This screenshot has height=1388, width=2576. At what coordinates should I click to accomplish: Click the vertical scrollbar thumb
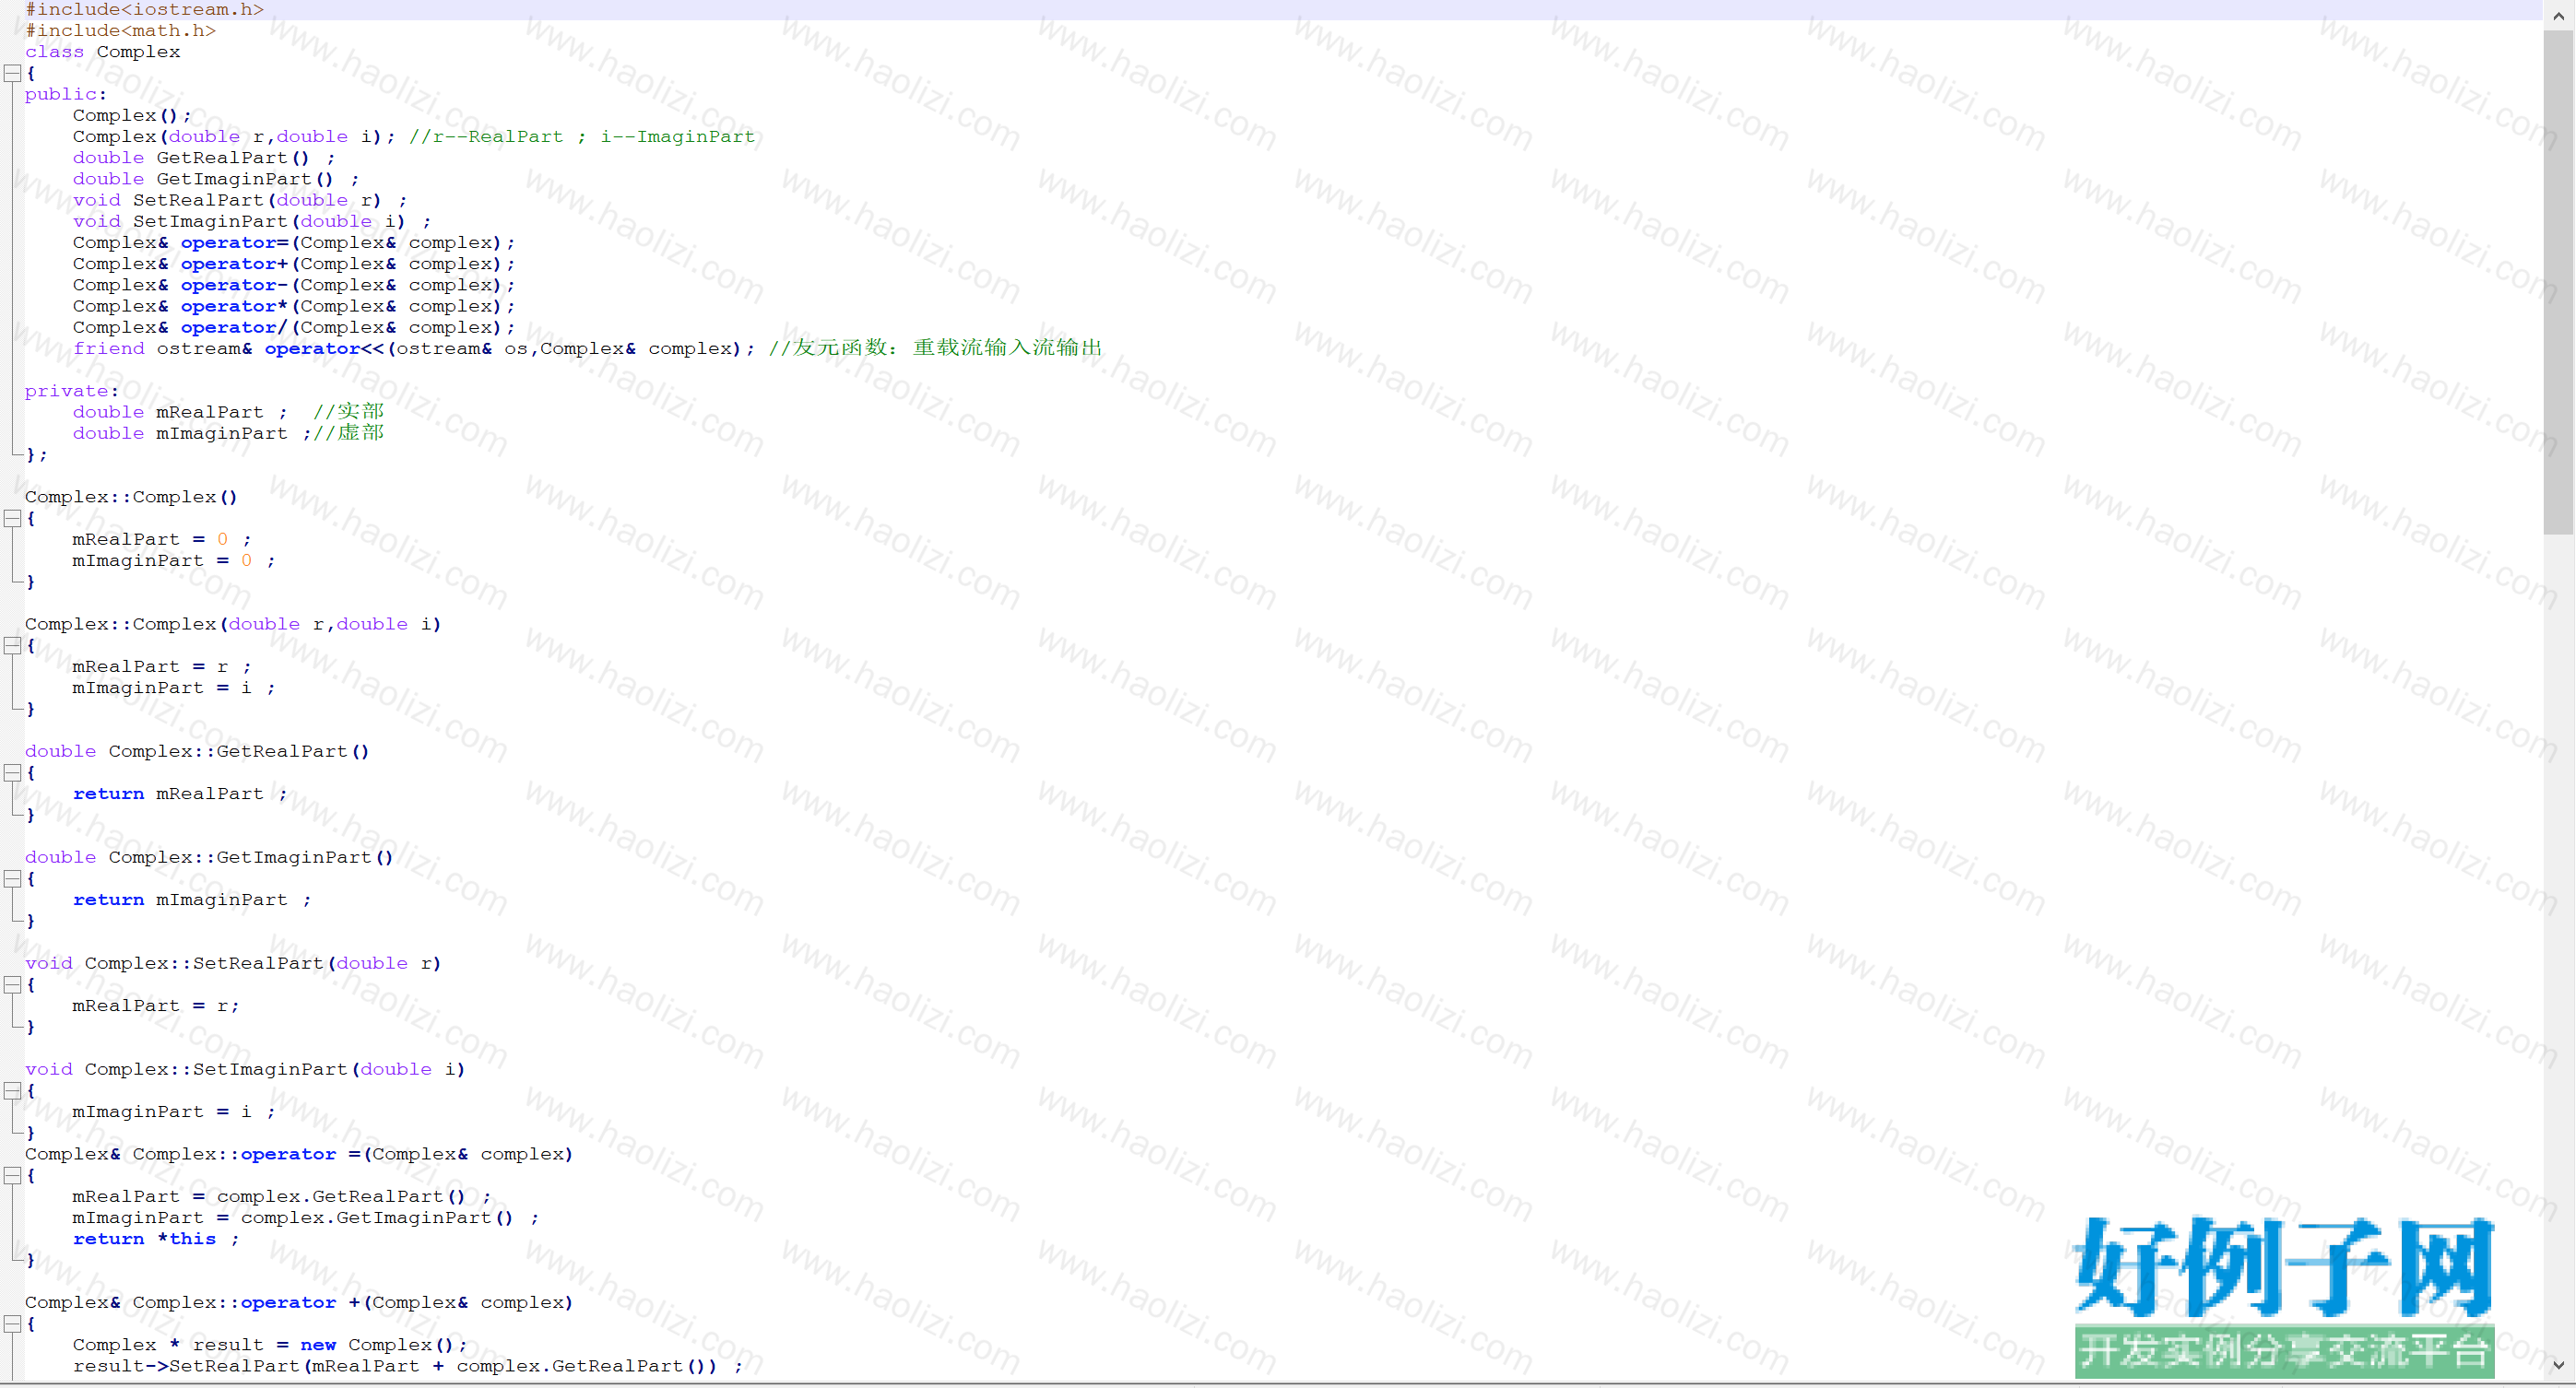point(2558,282)
